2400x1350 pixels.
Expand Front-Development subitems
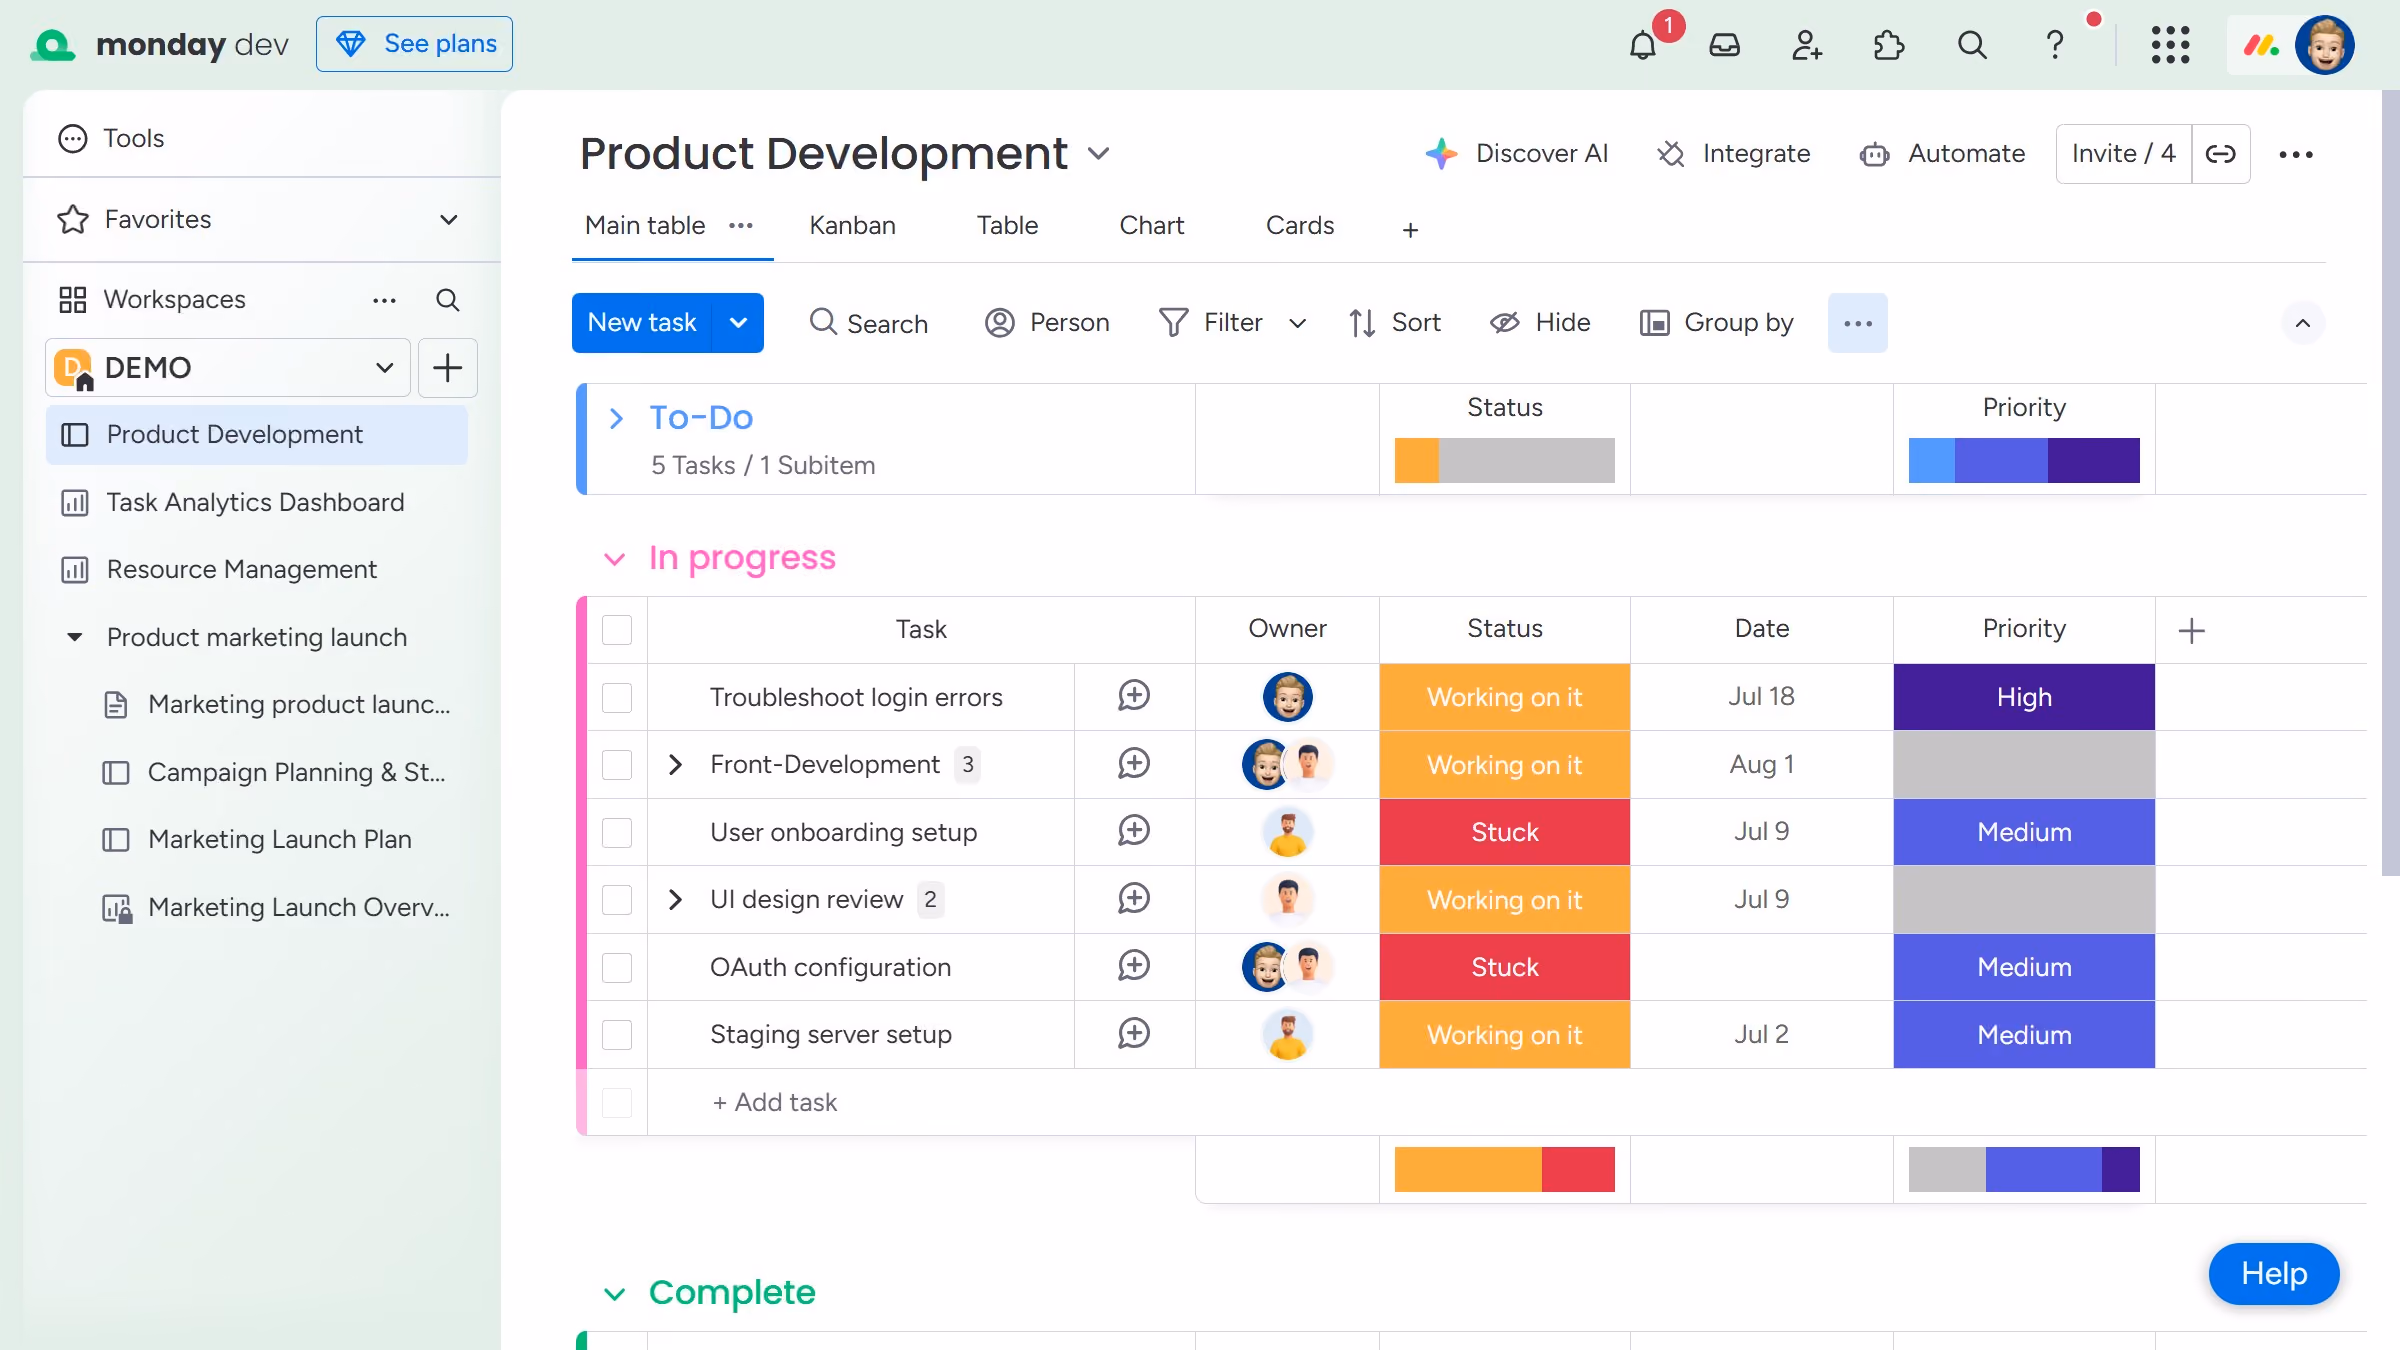pyautogui.click(x=675, y=765)
